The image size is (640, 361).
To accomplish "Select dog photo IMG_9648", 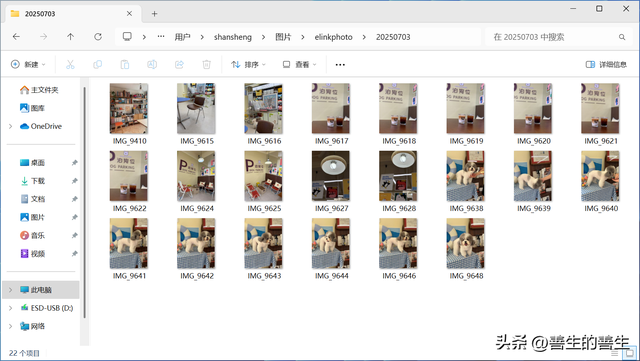I will pyautogui.click(x=466, y=243).
